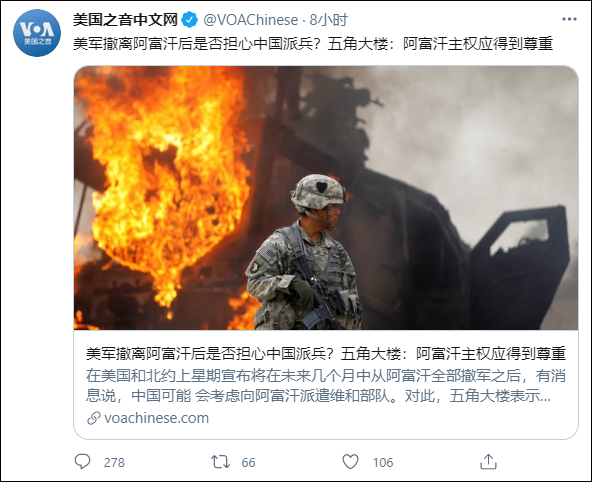
Task: Click the retweet arrows icon
Action: 220,462
